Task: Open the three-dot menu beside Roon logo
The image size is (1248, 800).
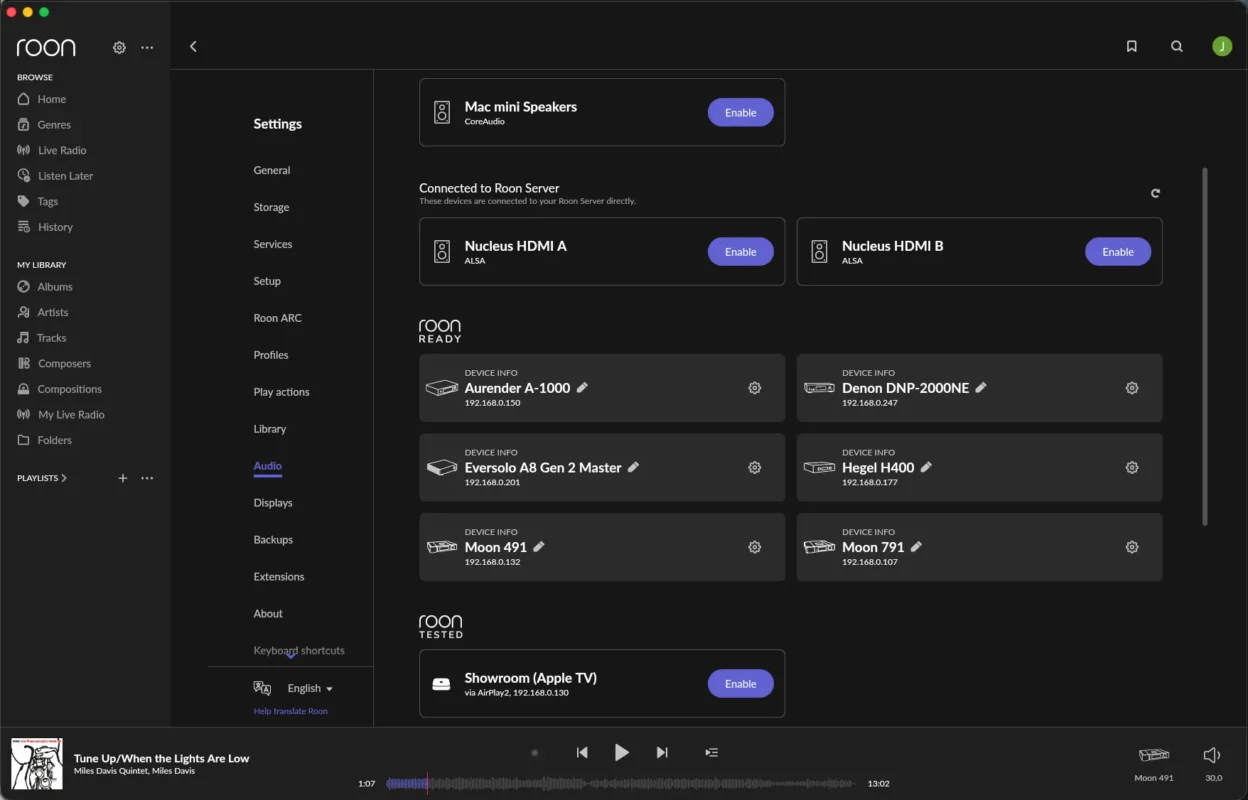Action: pos(147,47)
